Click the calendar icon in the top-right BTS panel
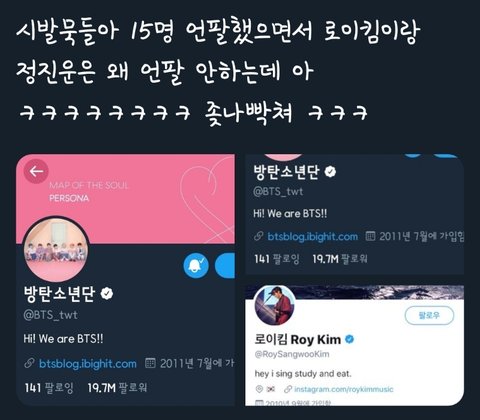 [x=370, y=236]
